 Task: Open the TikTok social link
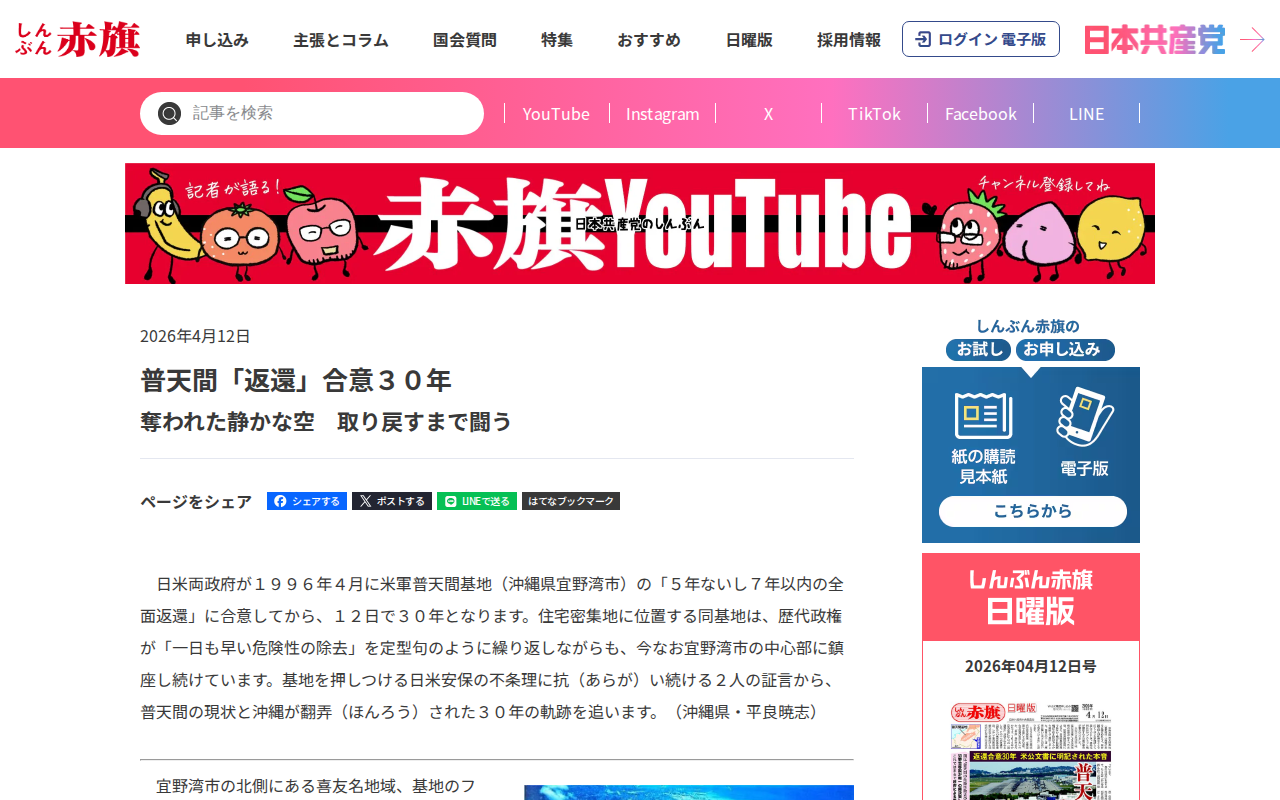tap(874, 113)
